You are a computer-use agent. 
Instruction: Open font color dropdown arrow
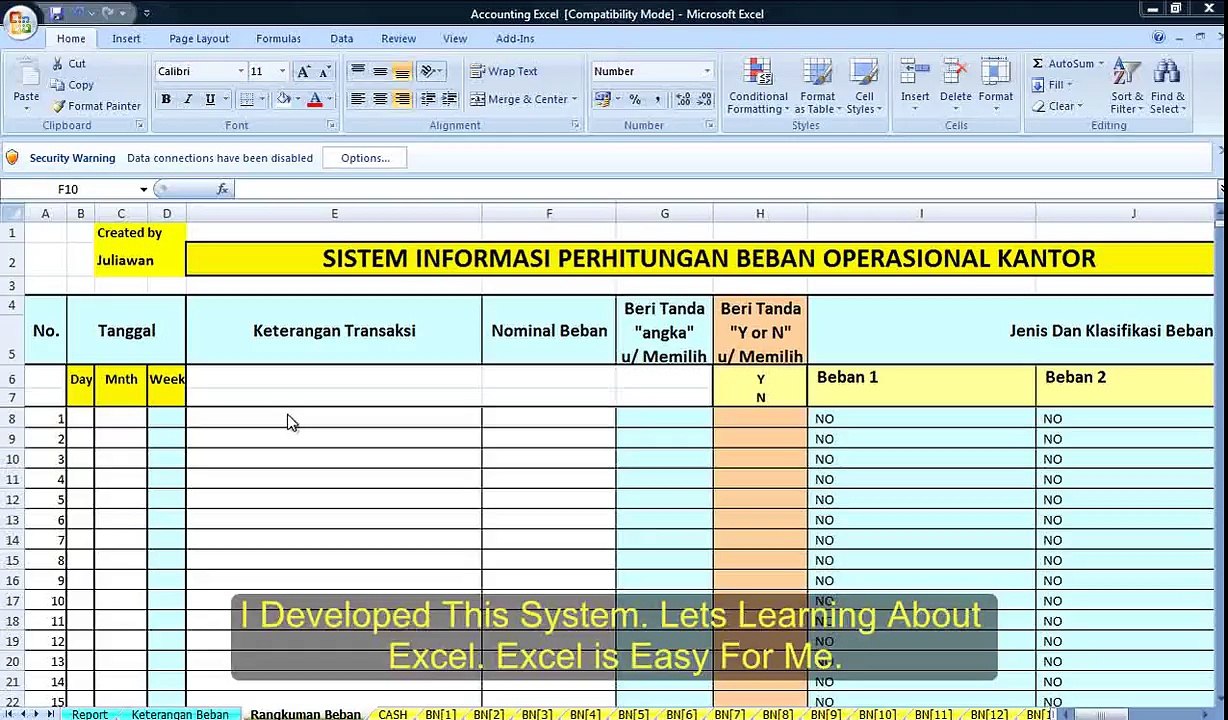329,99
